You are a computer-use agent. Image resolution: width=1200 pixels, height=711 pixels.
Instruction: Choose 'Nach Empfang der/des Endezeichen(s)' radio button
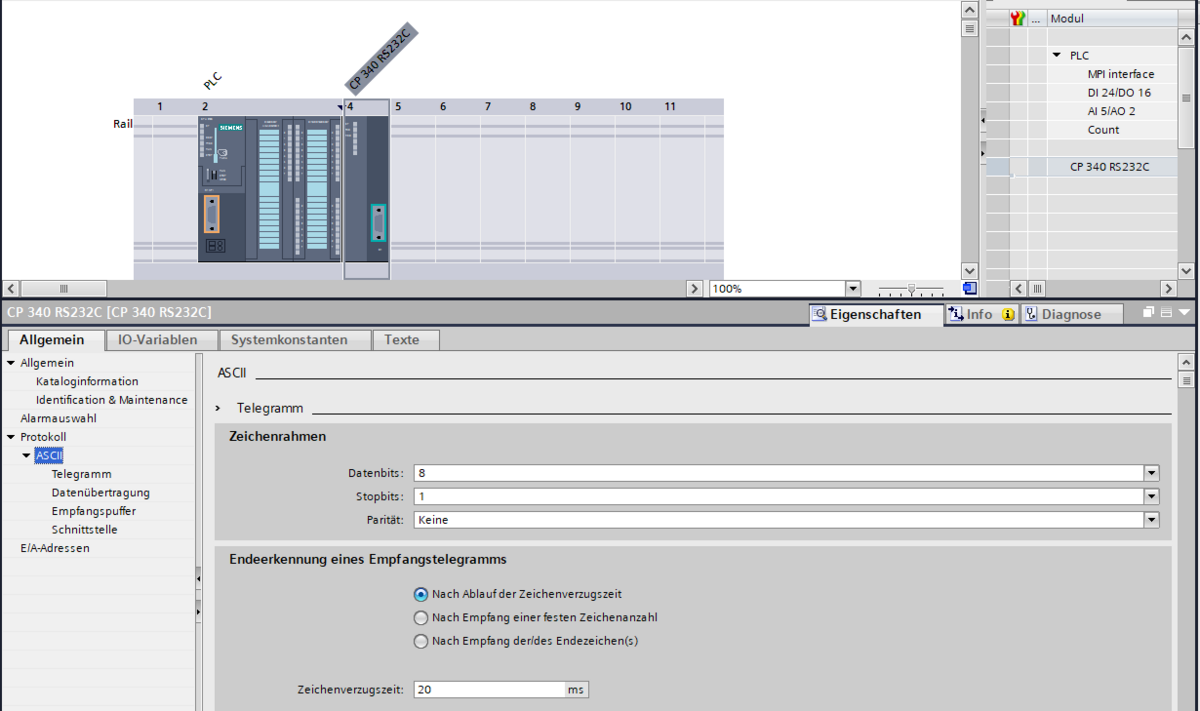coord(421,641)
